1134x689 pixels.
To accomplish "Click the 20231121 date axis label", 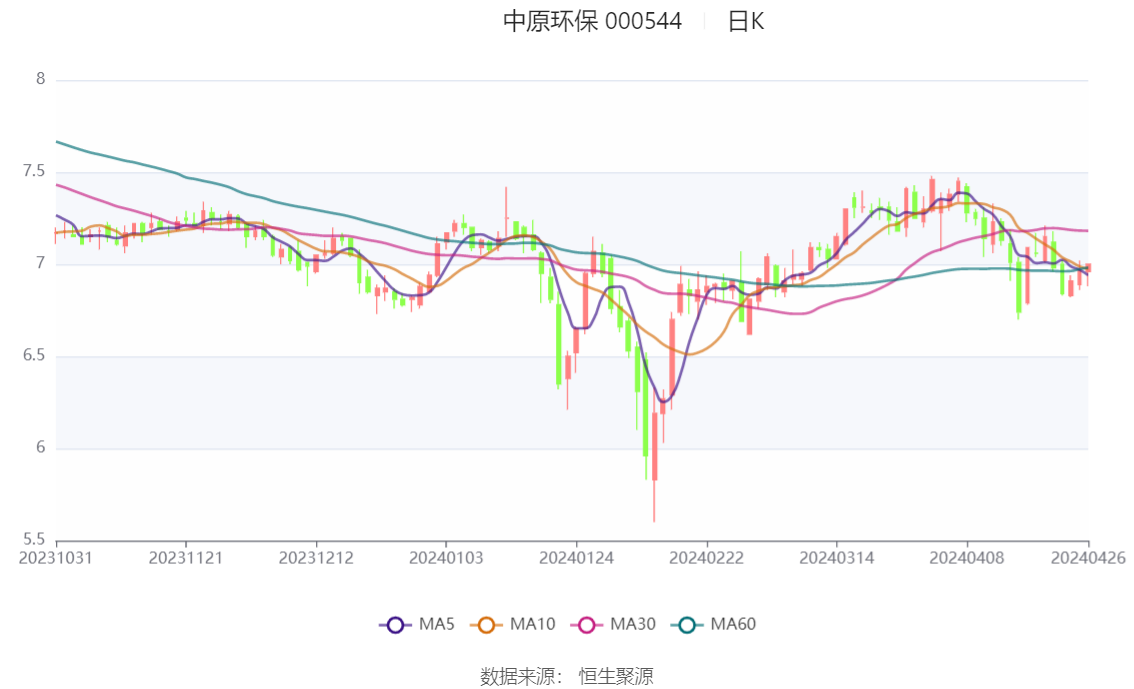I will [186, 558].
